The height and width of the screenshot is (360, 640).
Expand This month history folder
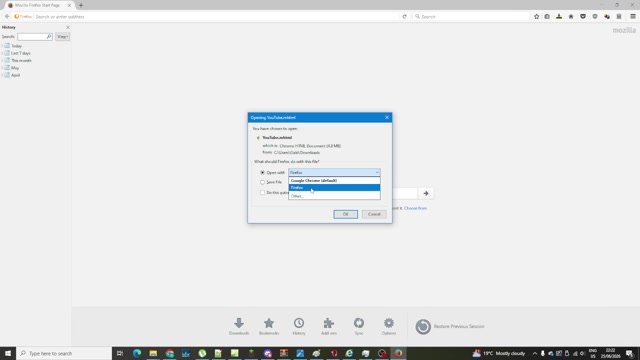point(2,60)
